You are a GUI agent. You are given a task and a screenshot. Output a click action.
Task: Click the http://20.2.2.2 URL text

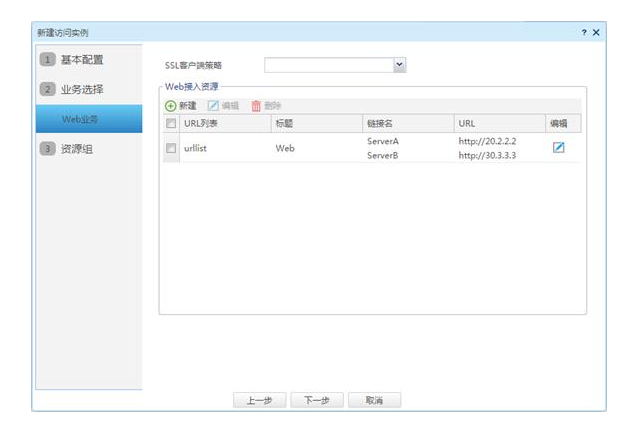pyautogui.click(x=487, y=141)
